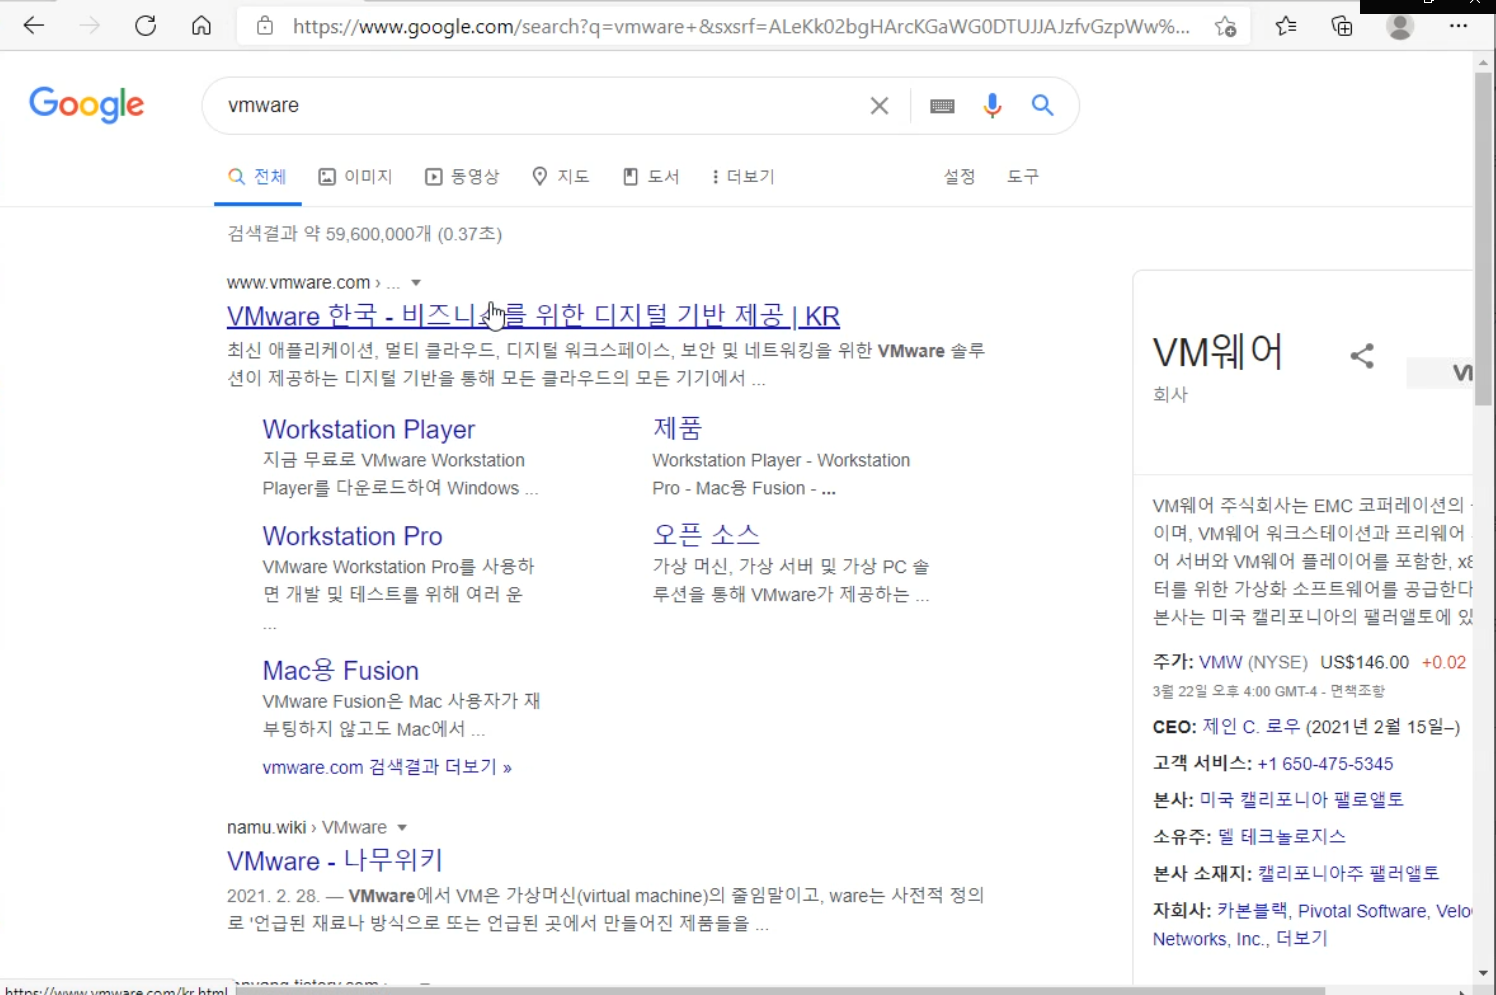The image size is (1496, 995).
Task: Share the VM웨어 knowledge panel
Action: (1362, 356)
